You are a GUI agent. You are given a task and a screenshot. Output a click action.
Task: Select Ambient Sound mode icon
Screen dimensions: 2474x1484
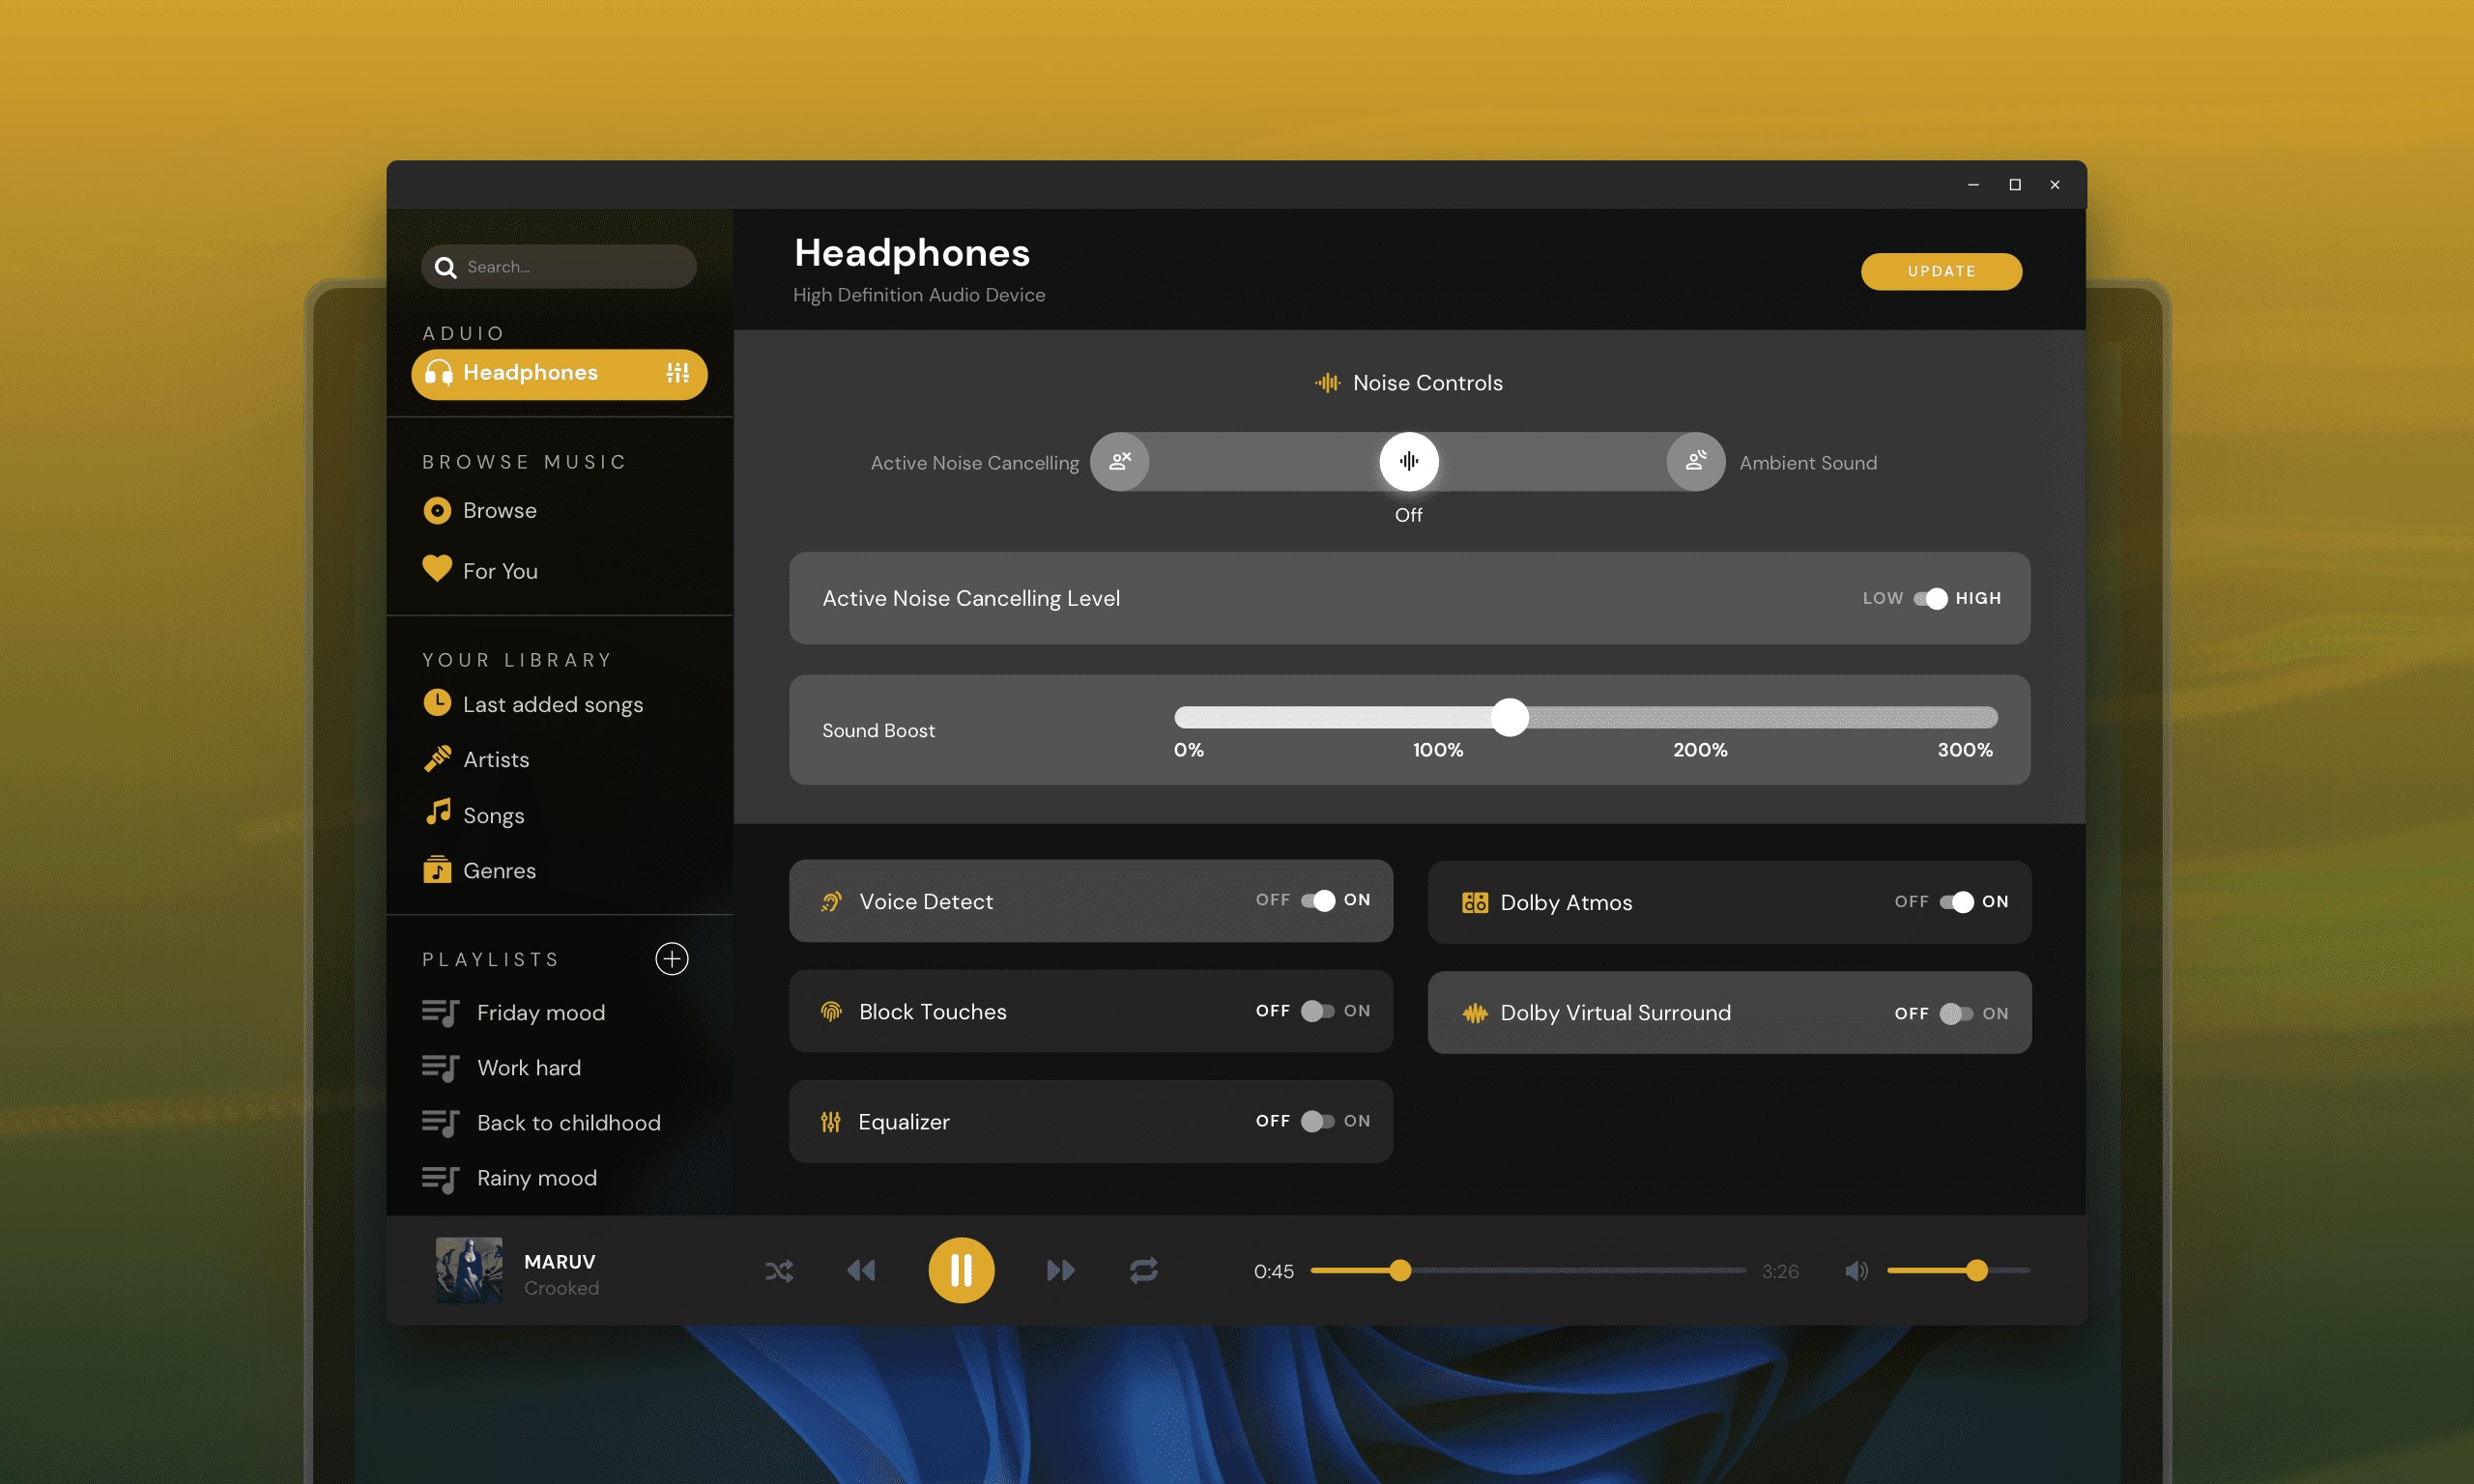(x=1695, y=461)
